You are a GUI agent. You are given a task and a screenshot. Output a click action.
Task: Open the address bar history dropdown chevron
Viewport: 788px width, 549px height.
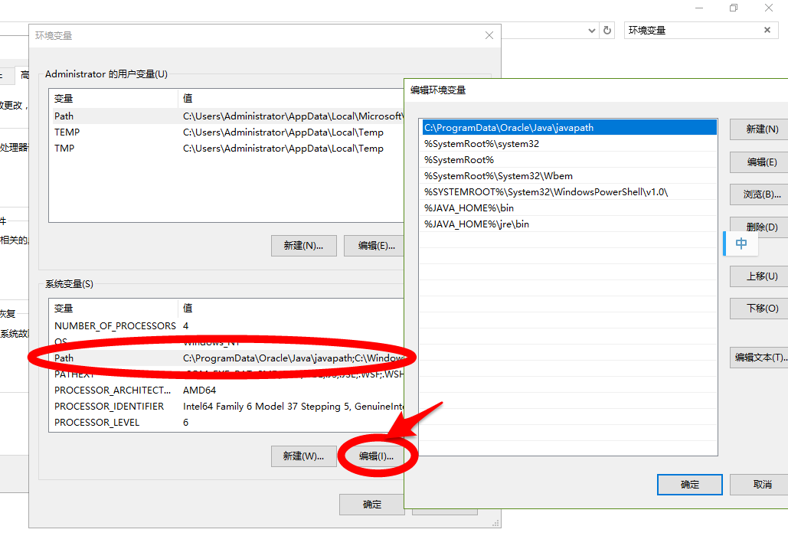(589, 30)
